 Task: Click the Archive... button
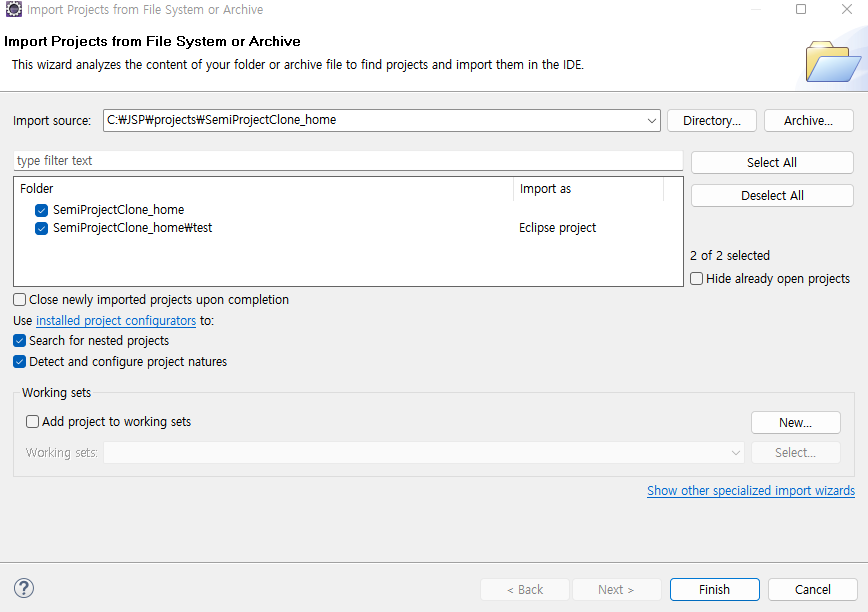pyautogui.click(x=808, y=121)
